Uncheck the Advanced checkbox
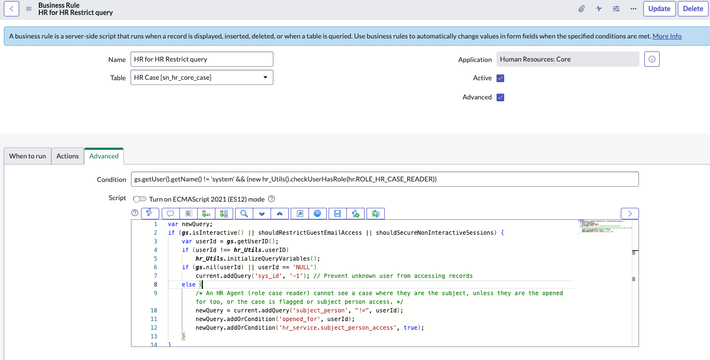This screenshot has width=710, height=360. 500,97
